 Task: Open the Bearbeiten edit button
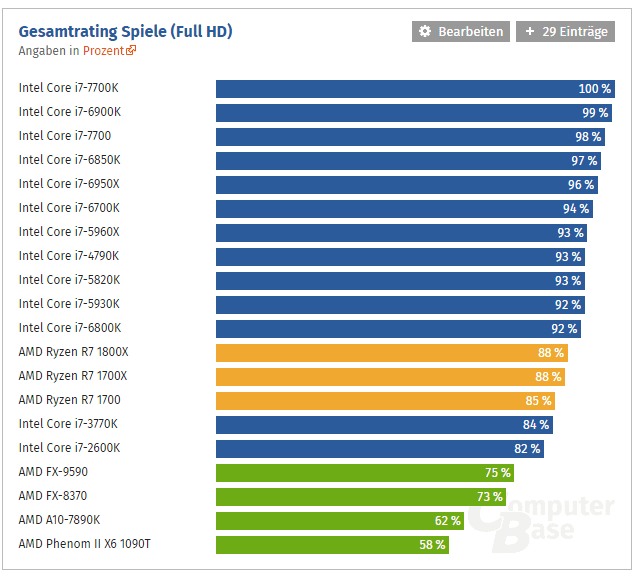pyautogui.click(x=460, y=32)
